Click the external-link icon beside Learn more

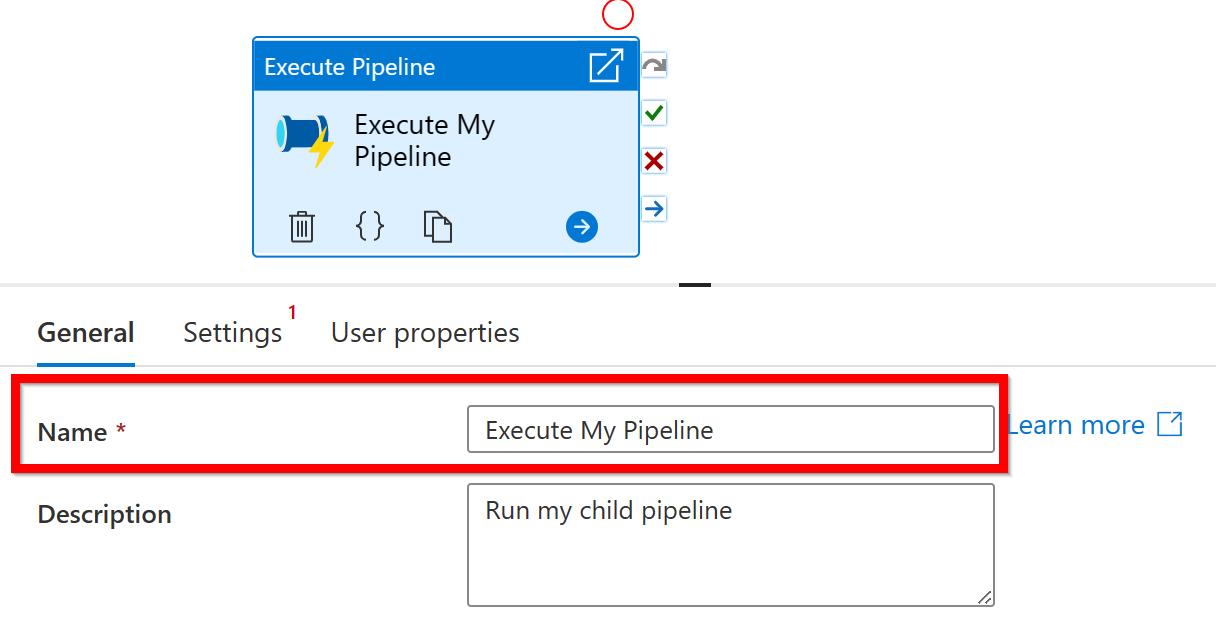coord(1169,425)
